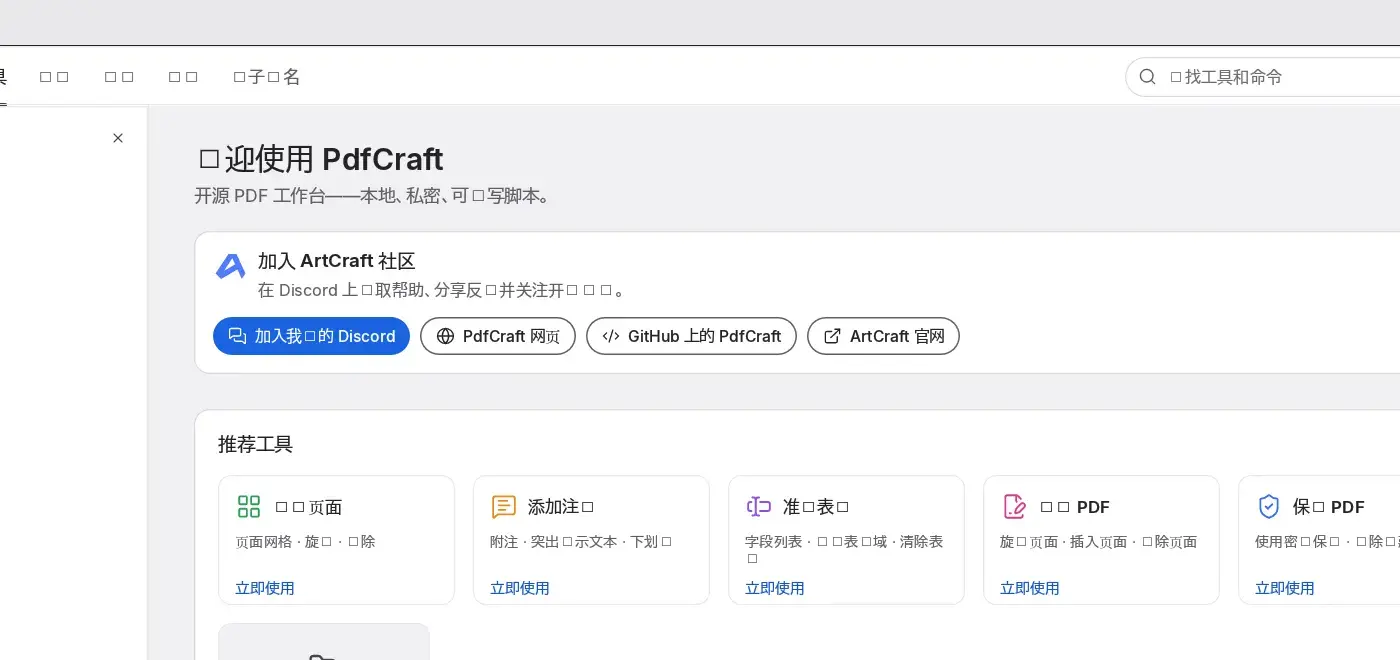The image size is (1400, 660).
Task: Click 立即使用 under 插入页面 card
Action: (1030, 588)
